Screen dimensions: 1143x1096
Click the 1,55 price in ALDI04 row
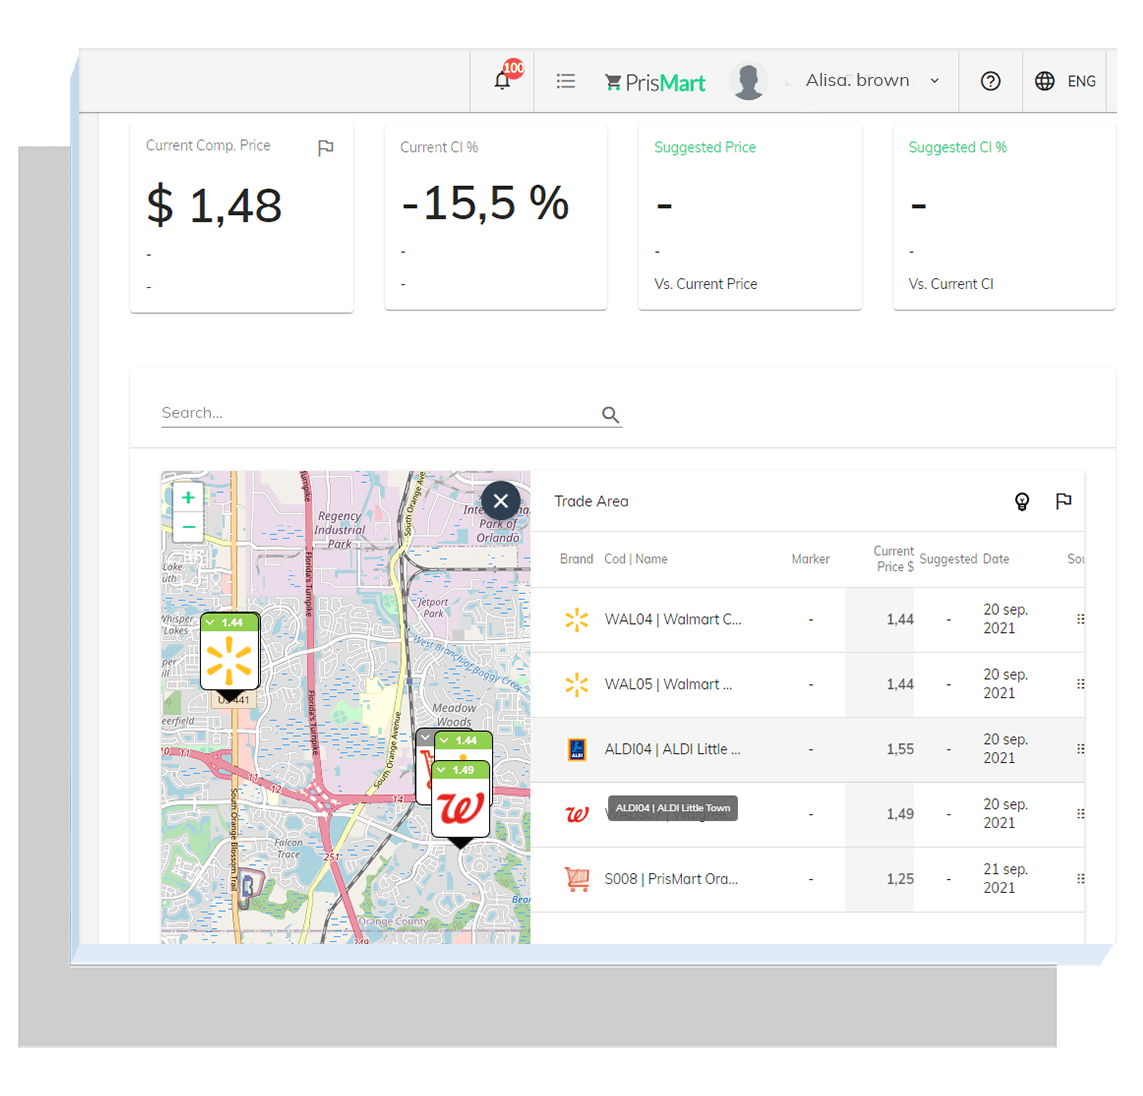pyautogui.click(x=900, y=749)
